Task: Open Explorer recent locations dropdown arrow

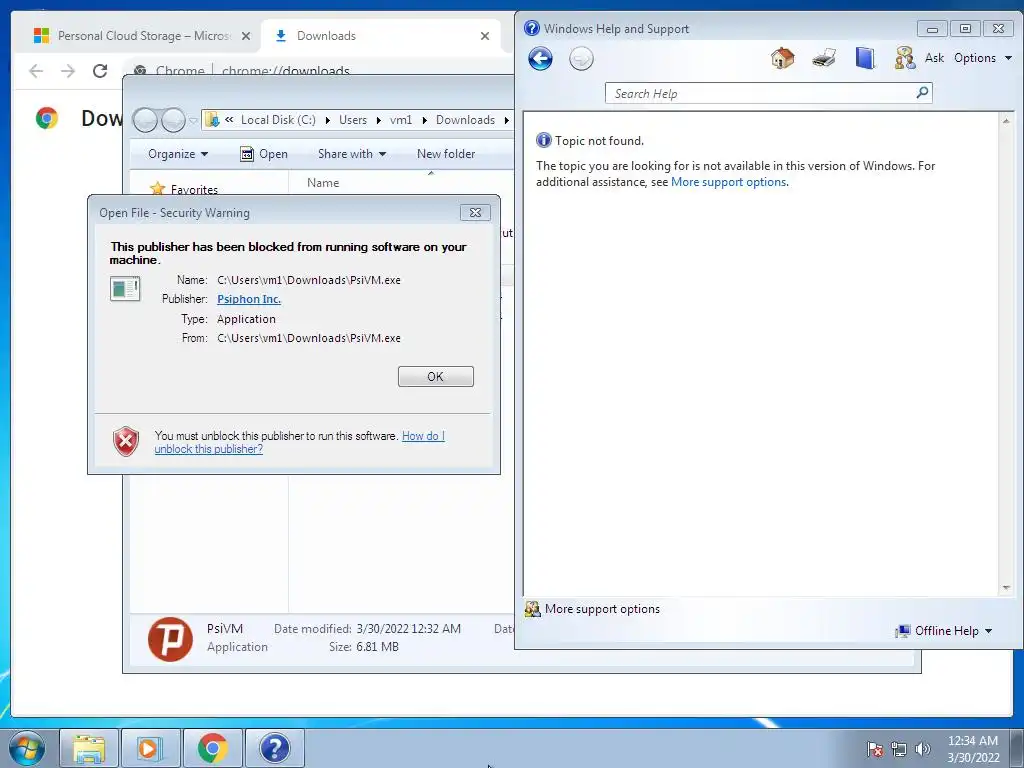Action: (193, 121)
